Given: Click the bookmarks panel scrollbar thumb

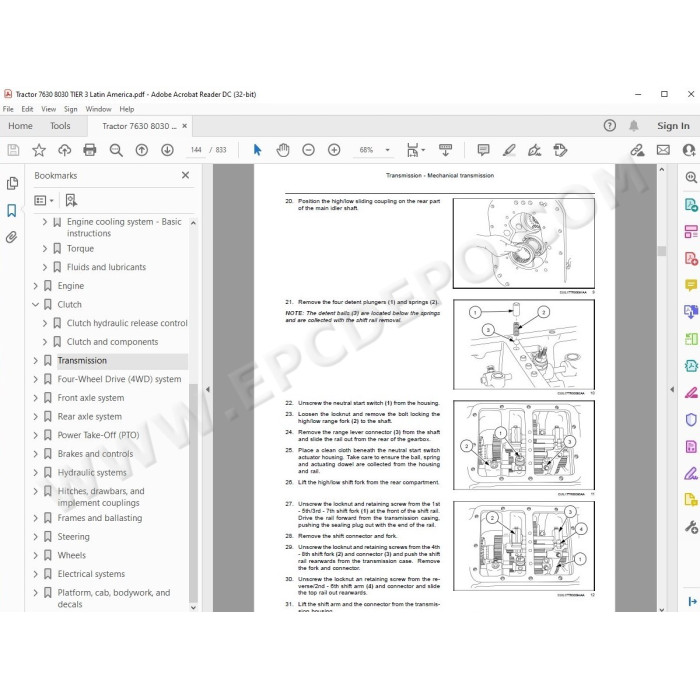Looking at the screenshot, I should [193, 491].
